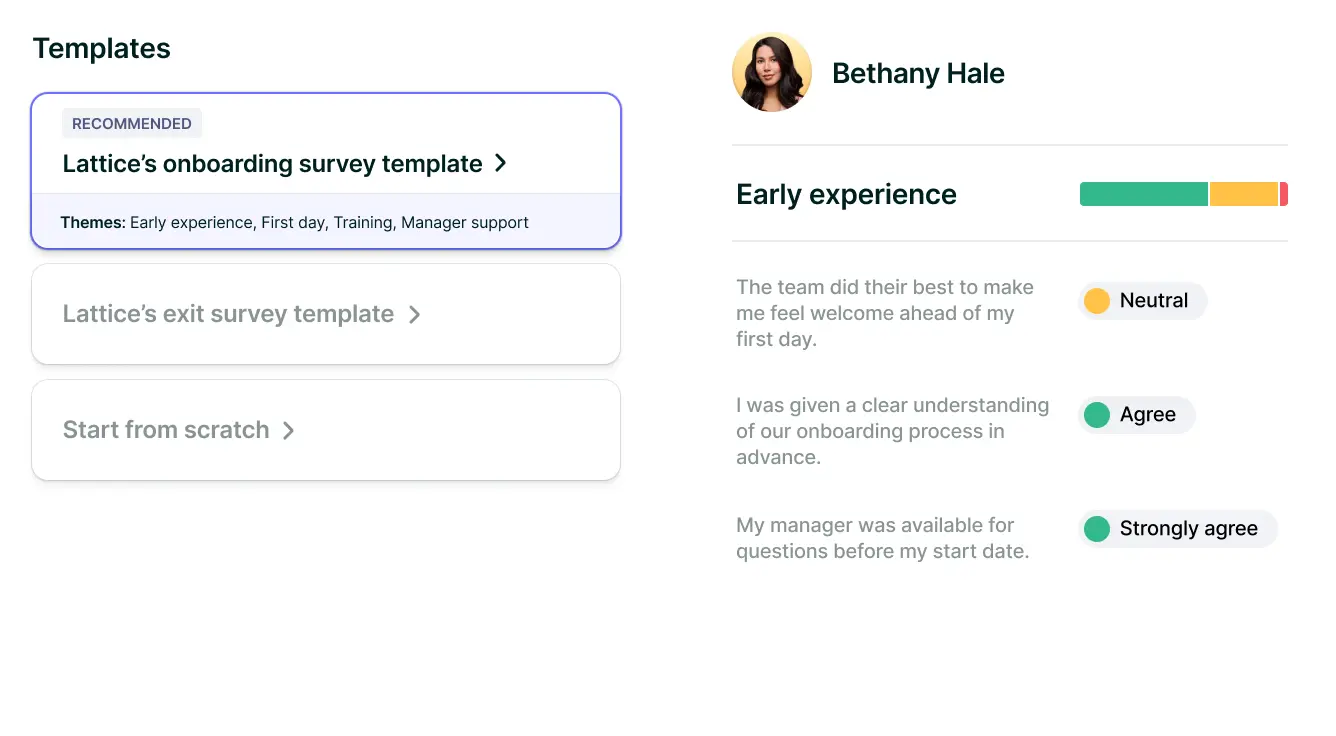
Task: Click the yellow segment of the results bar
Action: 1244,194
